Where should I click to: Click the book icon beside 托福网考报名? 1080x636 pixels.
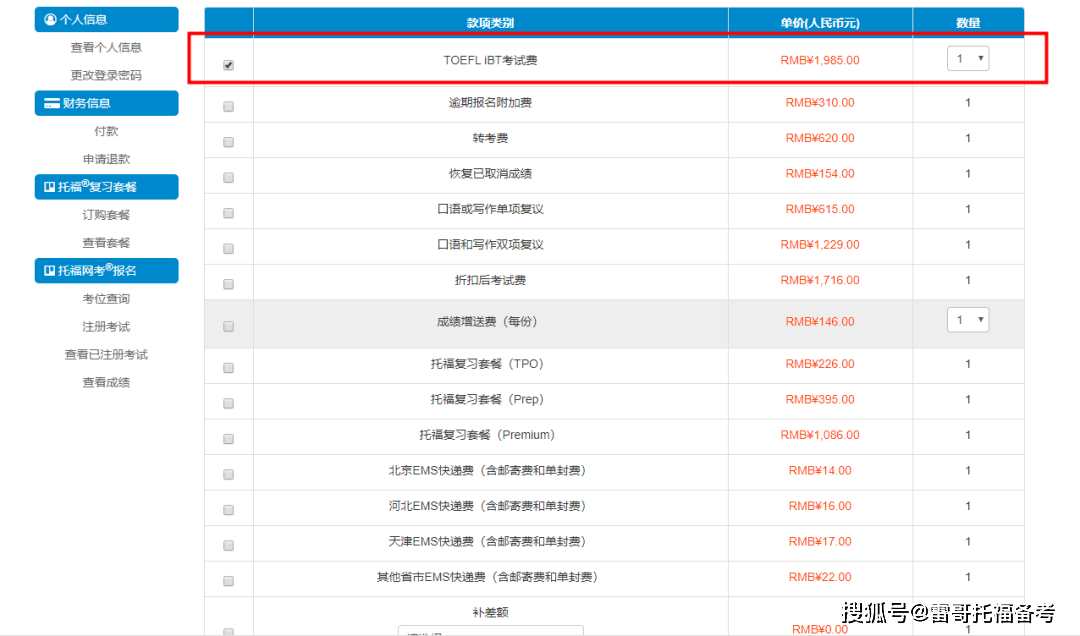pyautogui.click(x=50, y=271)
